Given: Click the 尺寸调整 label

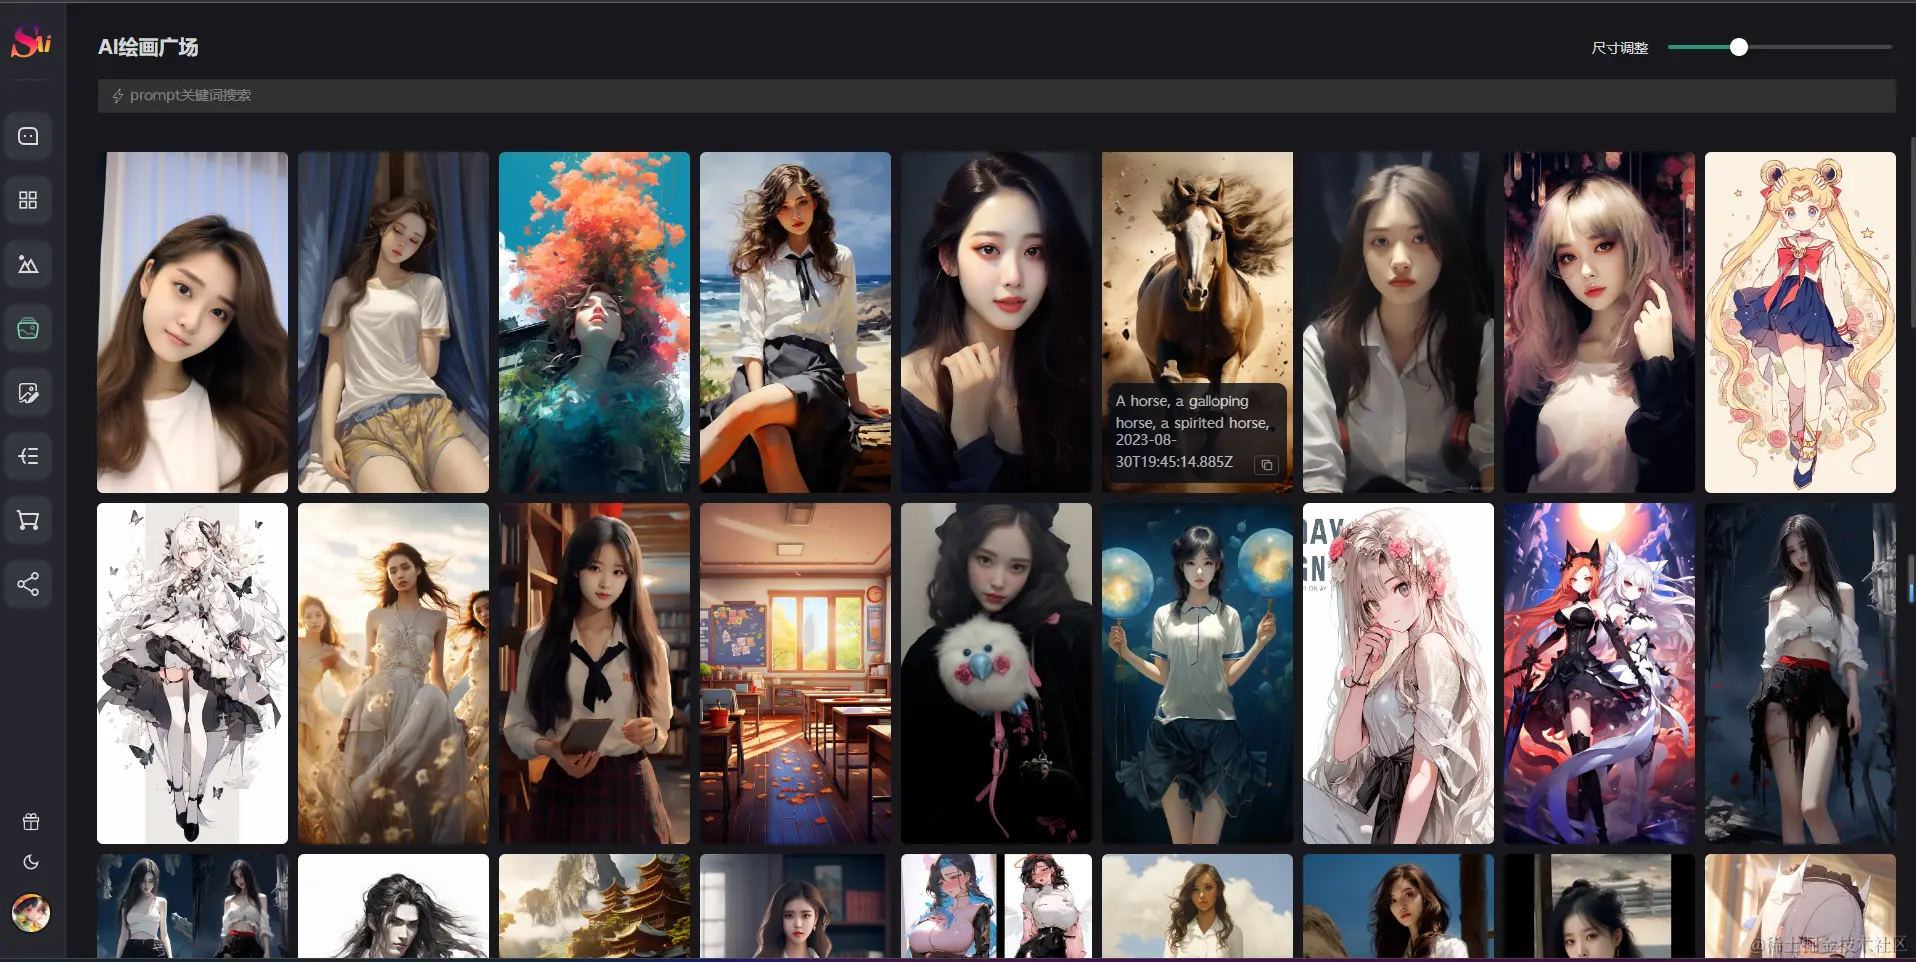Looking at the screenshot, I should click(x=1619, y=48).
